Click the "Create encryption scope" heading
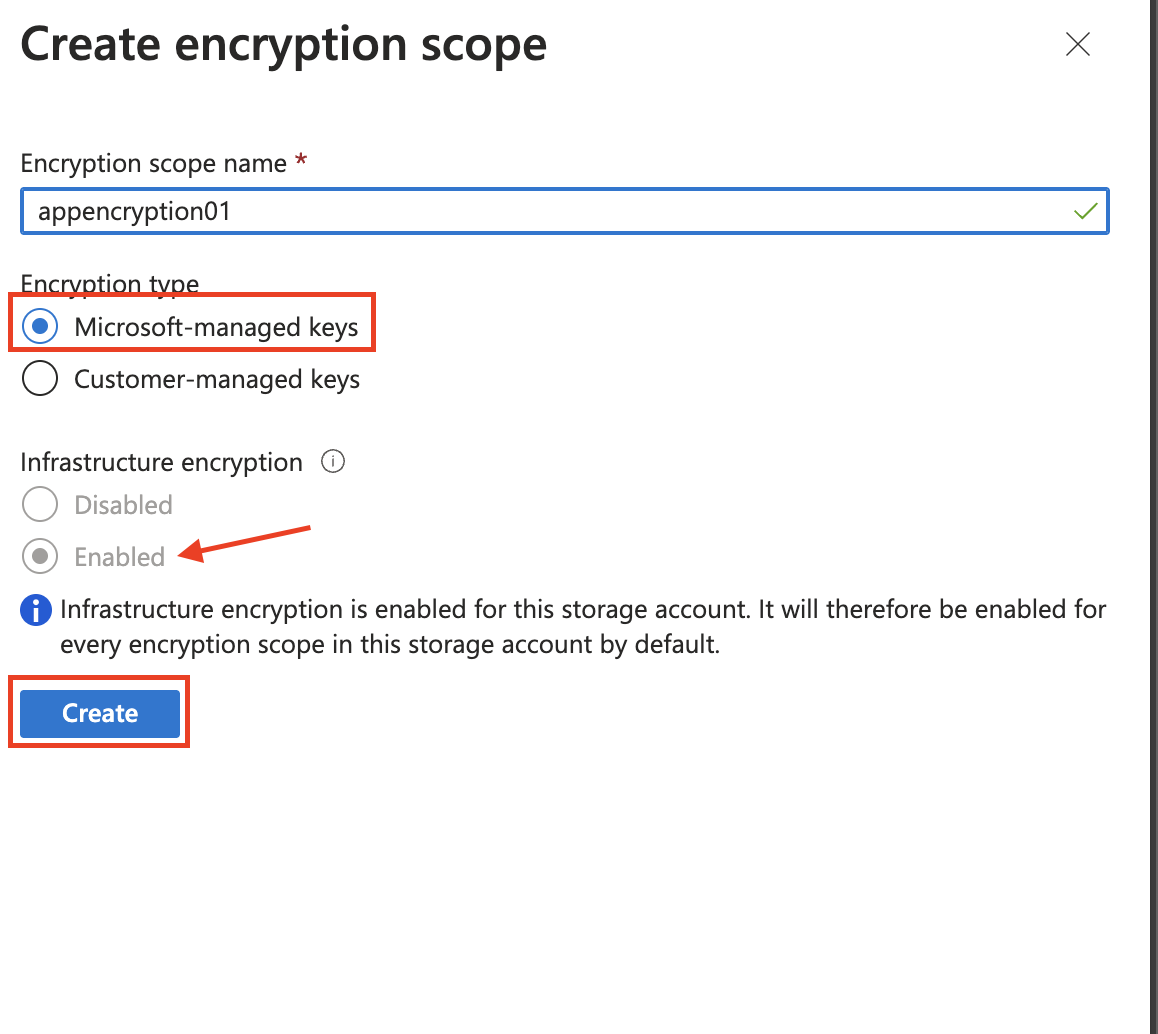Screen dimensions: 1158x1034 [284, 46]
